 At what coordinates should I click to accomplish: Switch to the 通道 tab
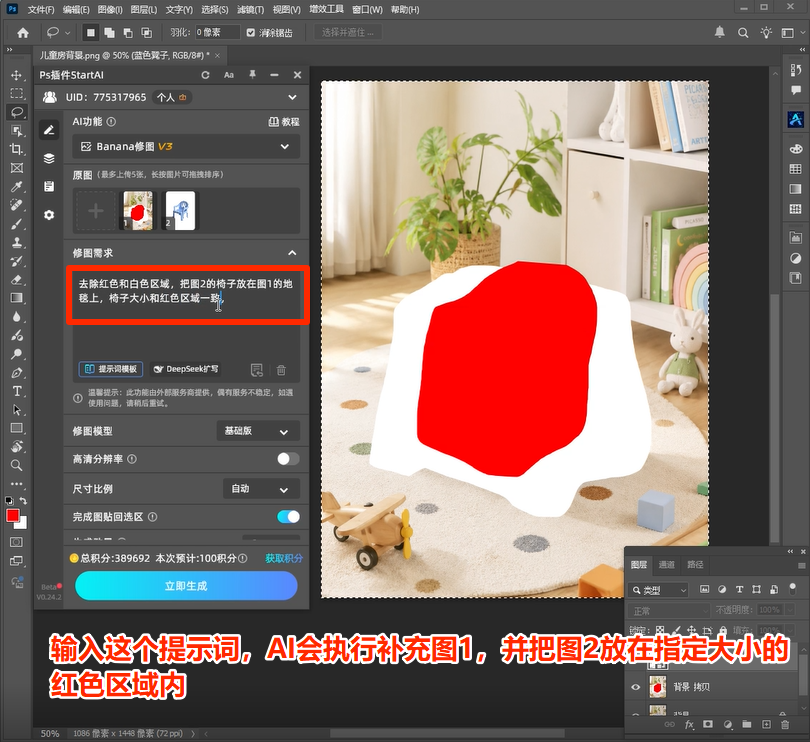666,564
